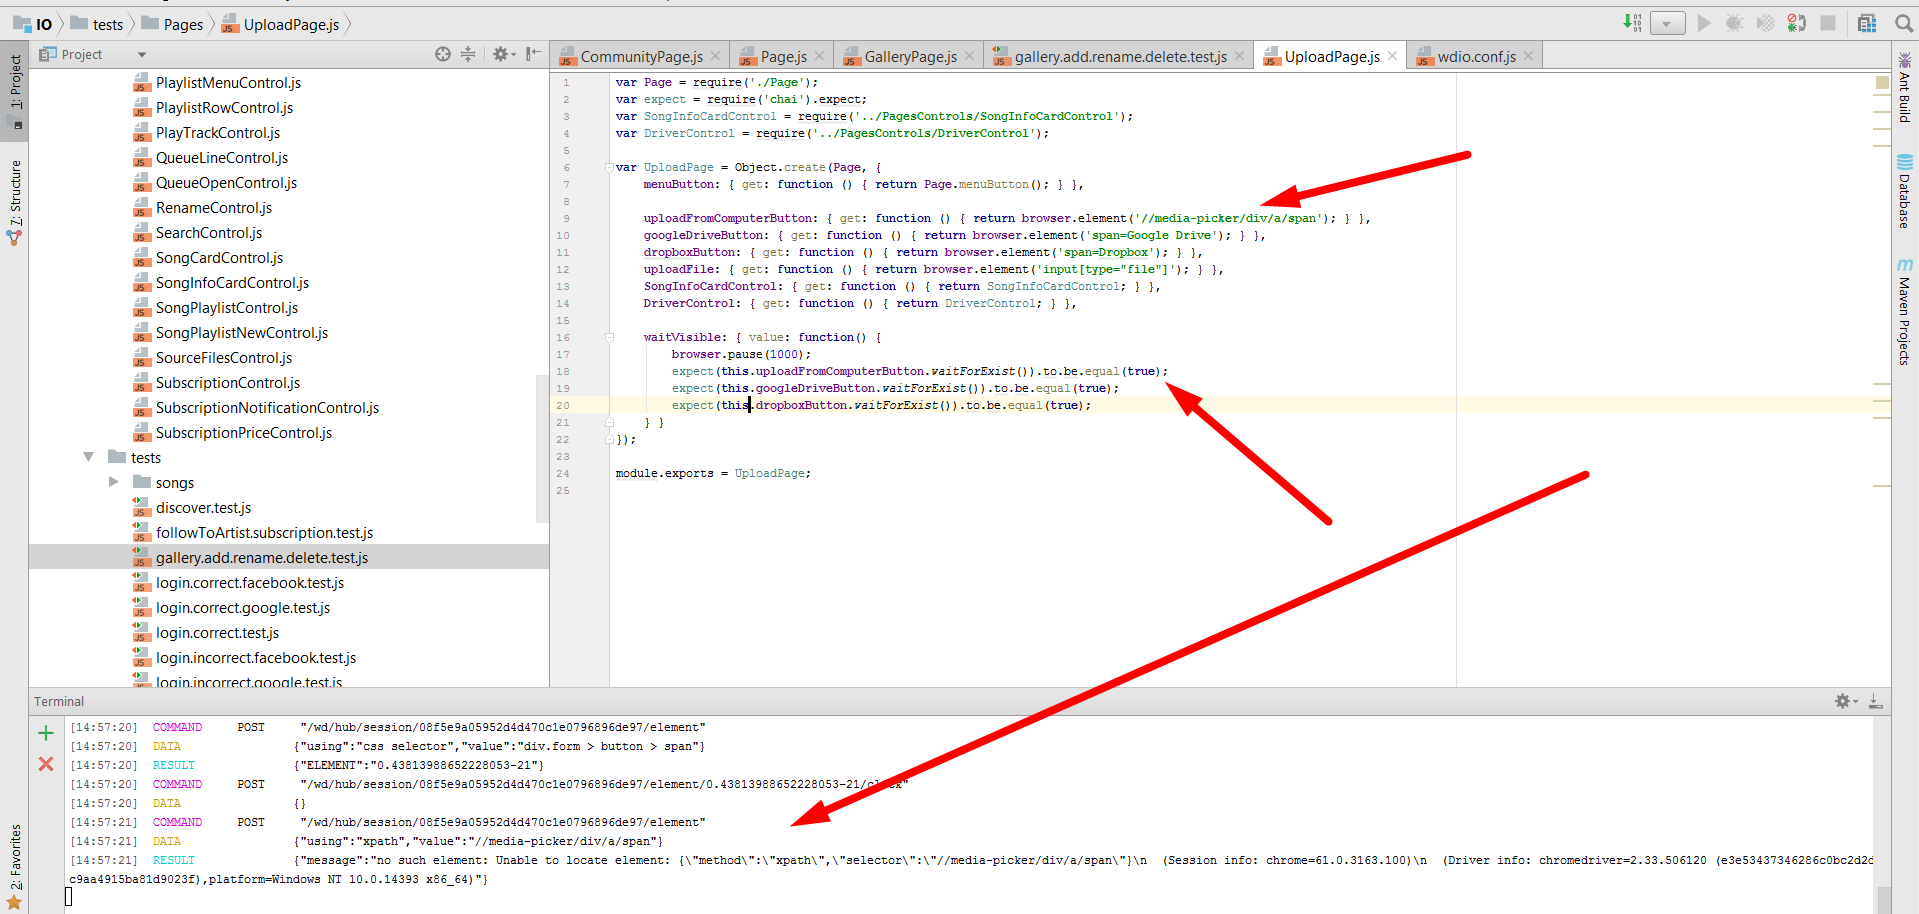
Task: Collapse the code fold at waitVisible function
Action: (x=609, y=337)
